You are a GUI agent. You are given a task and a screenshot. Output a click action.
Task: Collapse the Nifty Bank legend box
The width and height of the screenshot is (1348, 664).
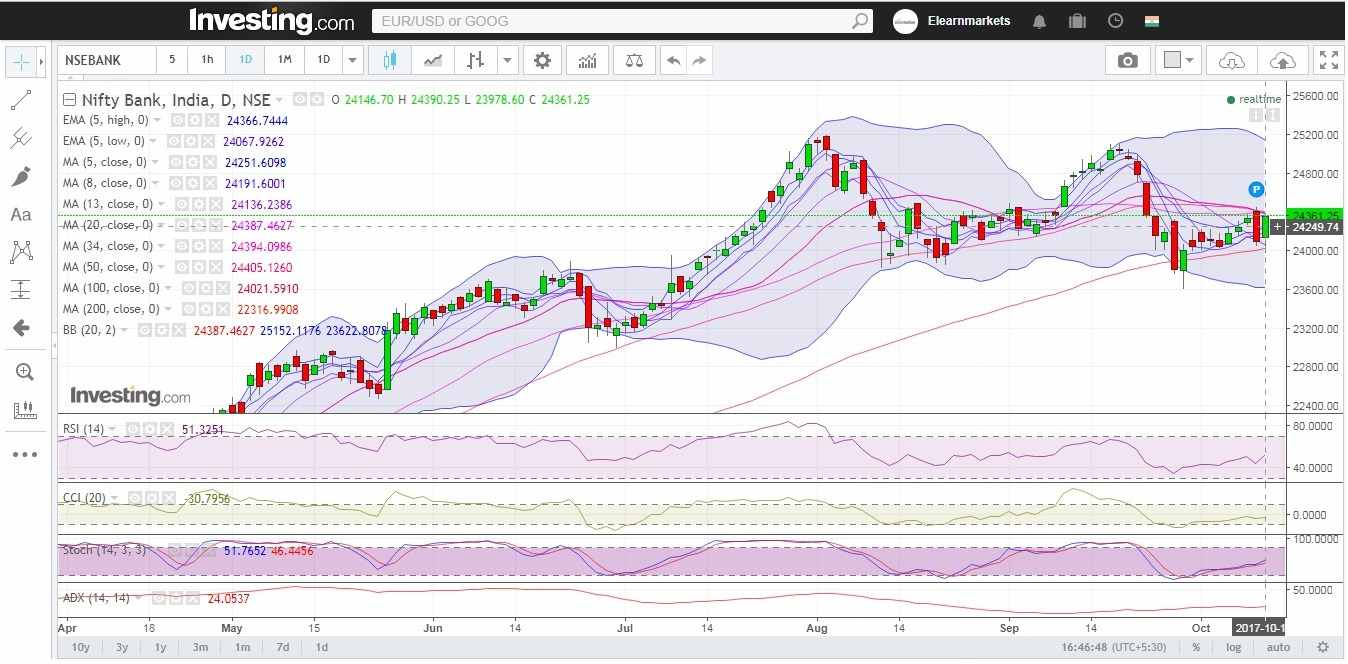point(69,100)
